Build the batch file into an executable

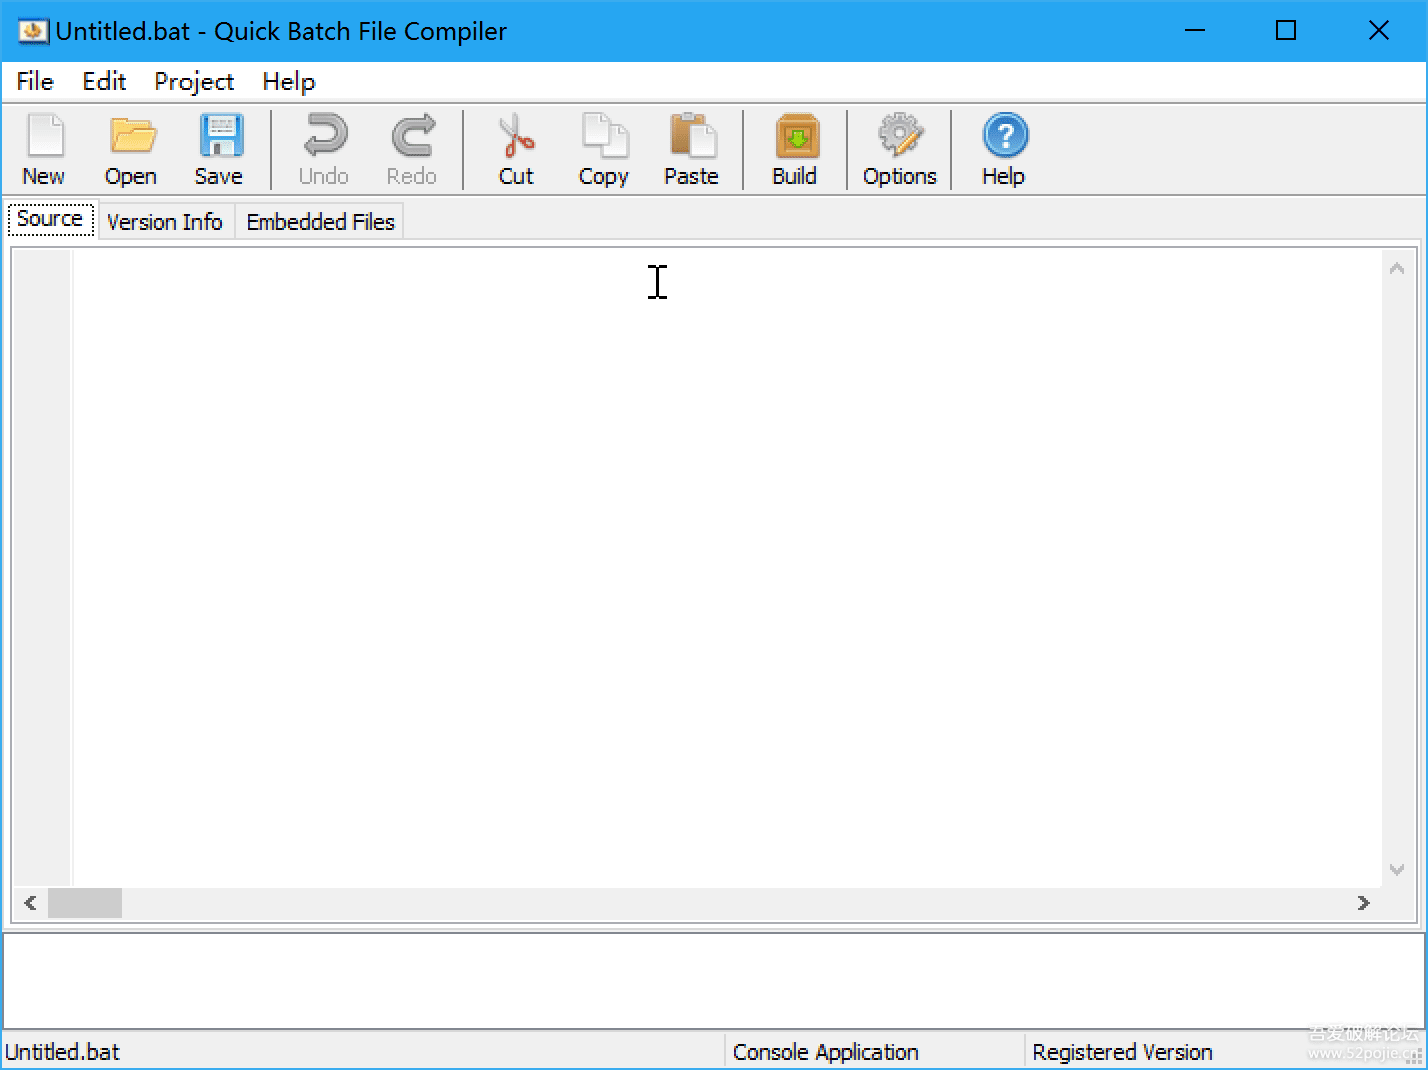pyautogui.click(x=795, y=150)
